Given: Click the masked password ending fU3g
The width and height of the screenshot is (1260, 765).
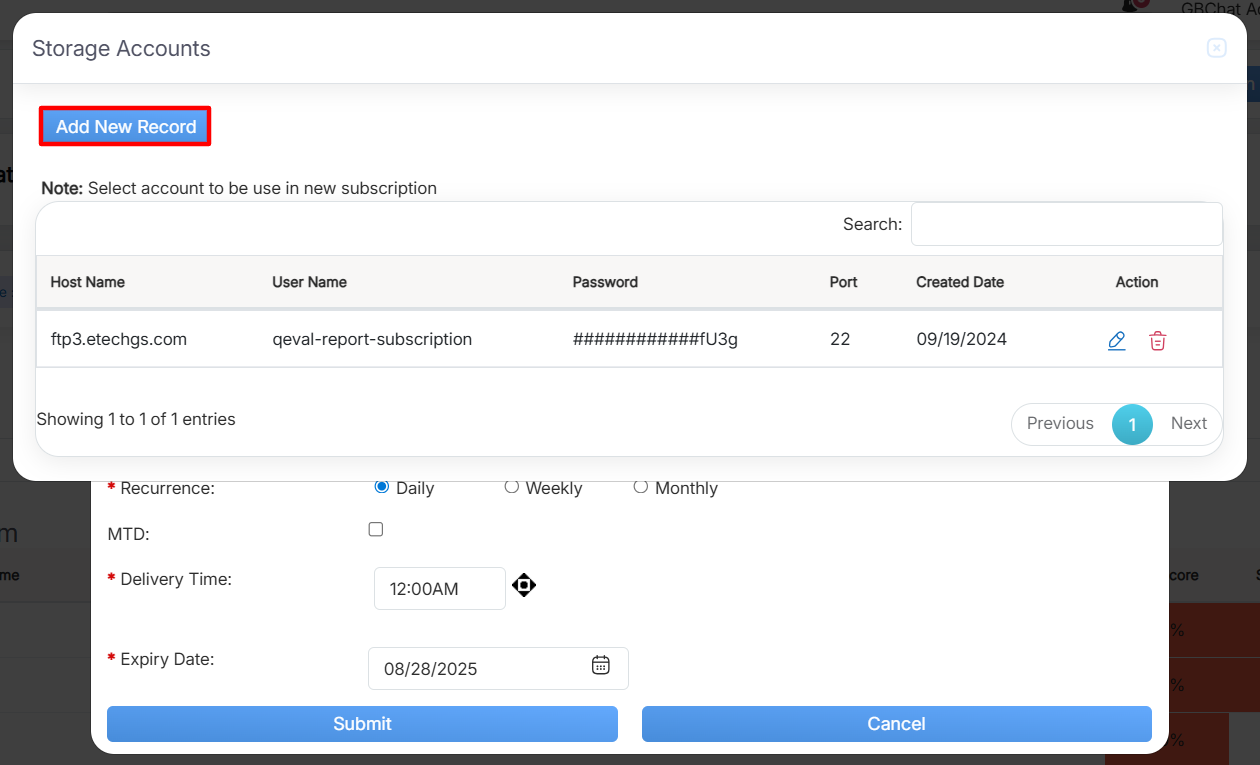Looking at the screenshot, I should (655, 339).
